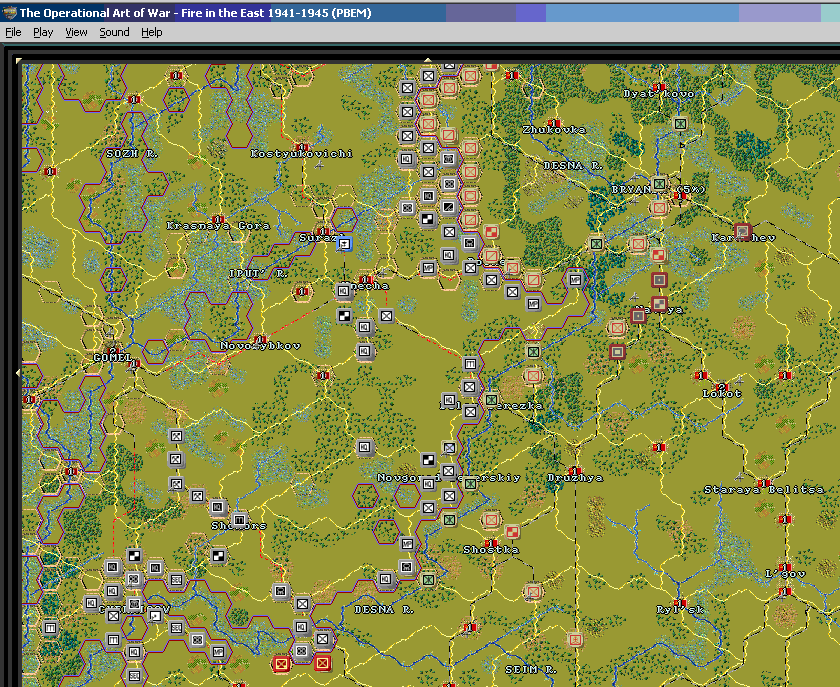Click the Staraya Belitsa town label
The height and width of the screenshot is (687, 840).
[764, 489]
